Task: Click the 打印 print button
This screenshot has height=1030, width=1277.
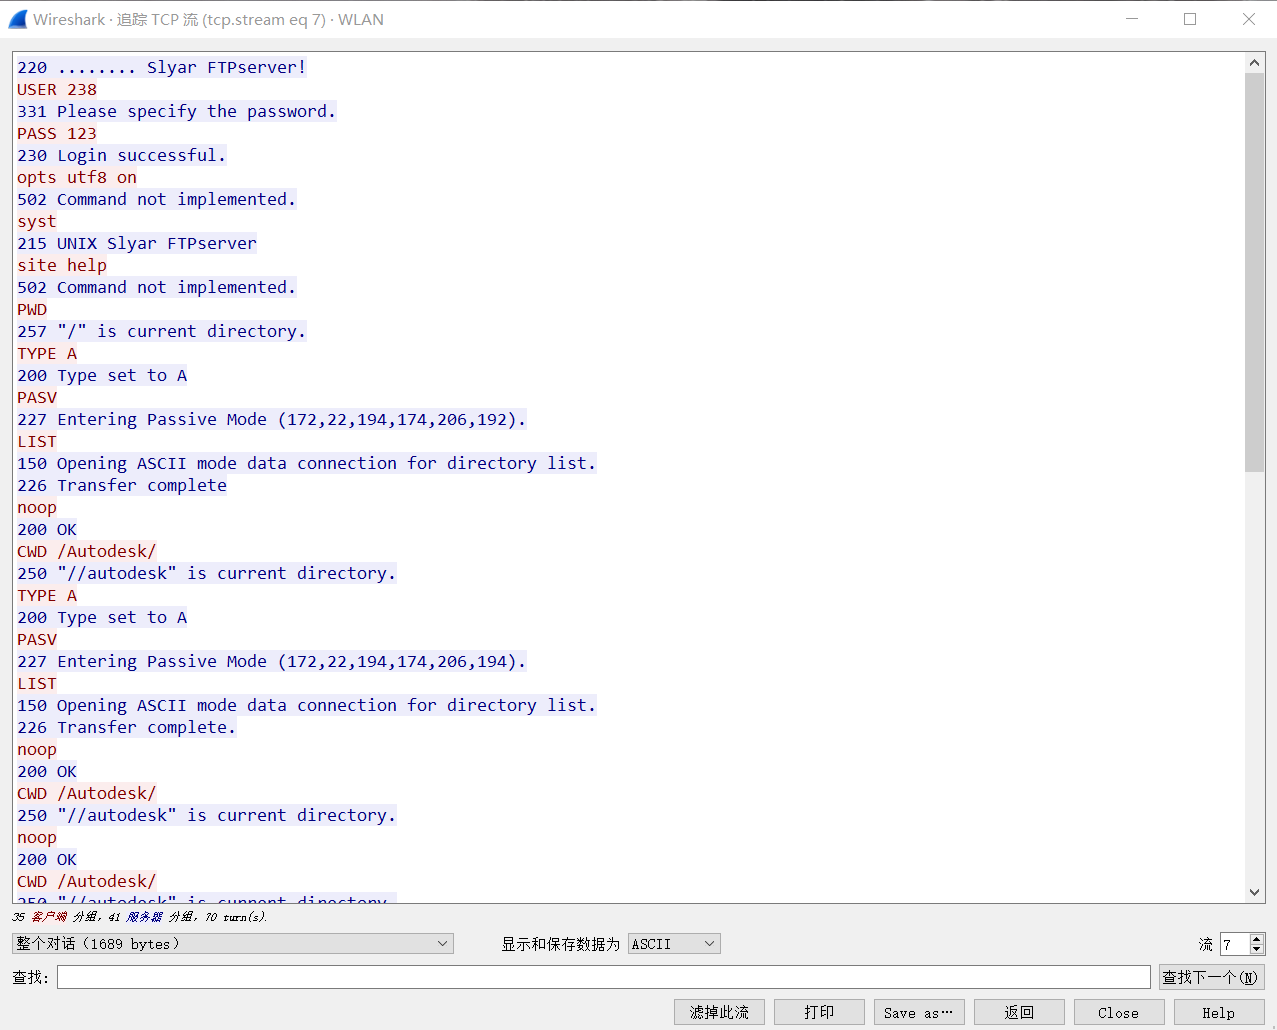Action: pyautogui.click(x=819, y=1012)
